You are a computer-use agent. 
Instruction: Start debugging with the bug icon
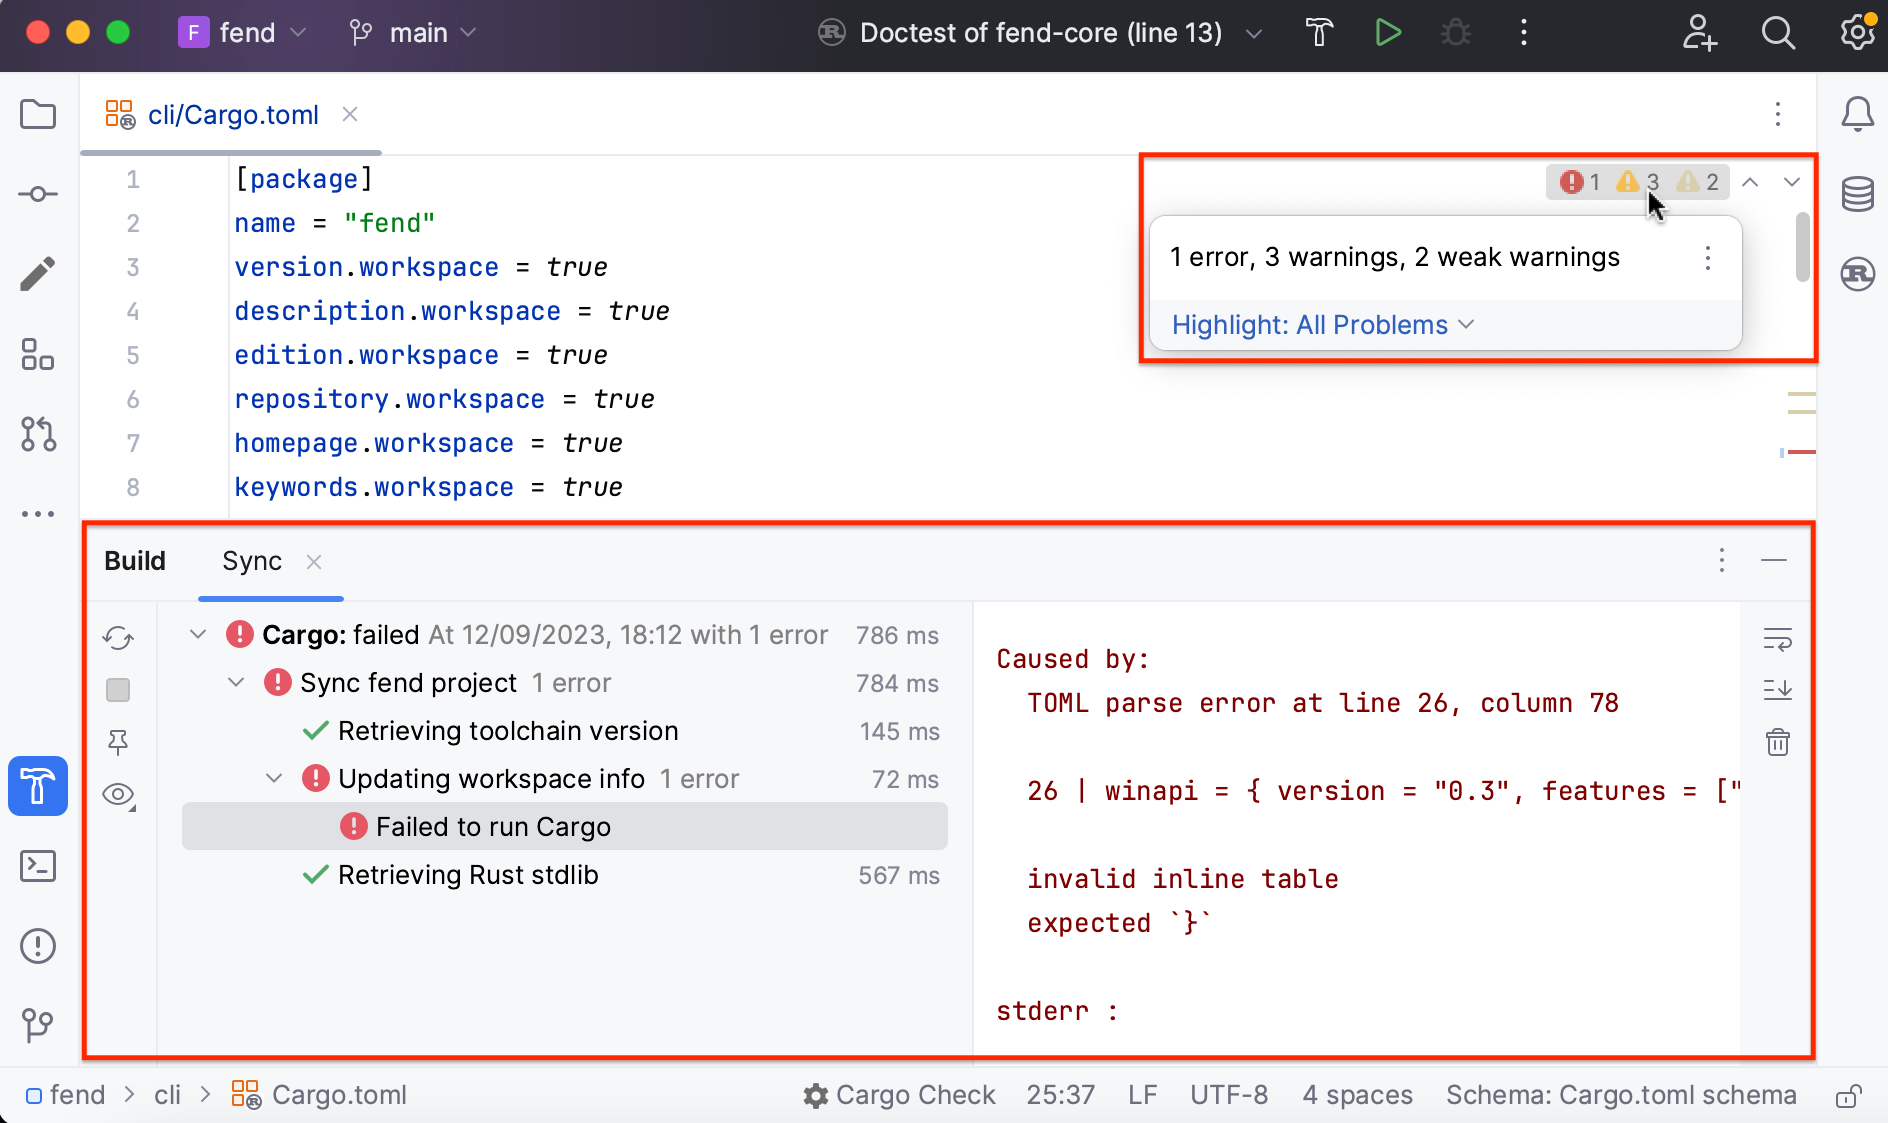tap(1456, 32)
